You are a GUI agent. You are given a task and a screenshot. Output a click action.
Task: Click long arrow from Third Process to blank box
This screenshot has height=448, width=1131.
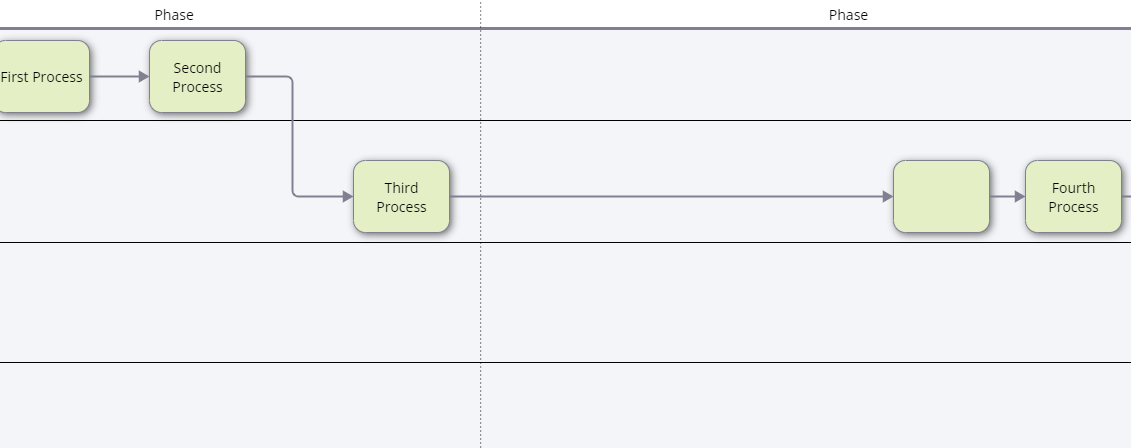coord(670,197)
